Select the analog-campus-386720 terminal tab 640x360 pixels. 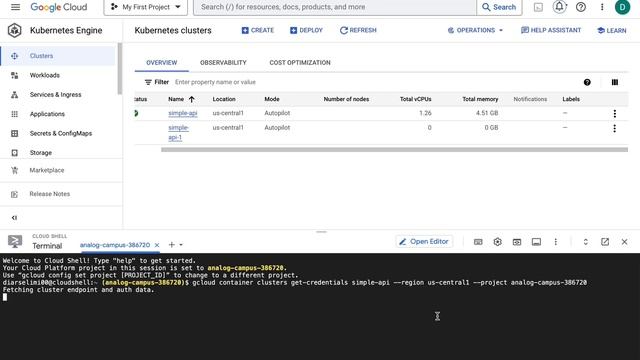115,245
